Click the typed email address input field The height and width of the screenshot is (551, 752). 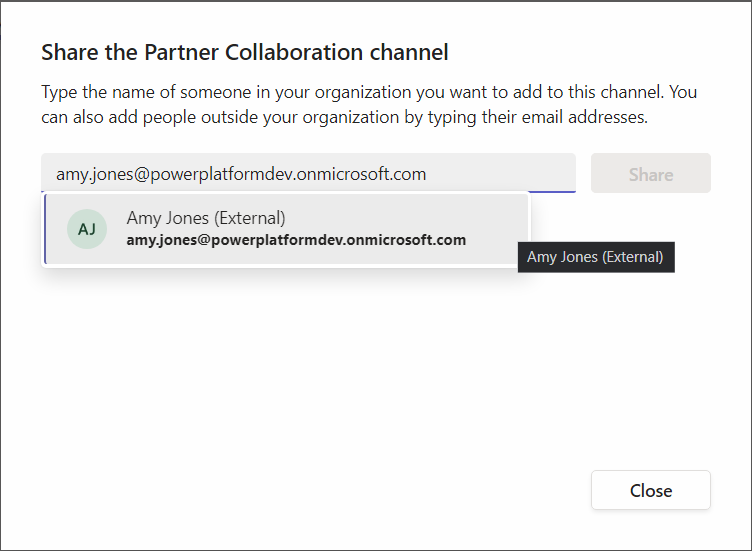(x=308, y=174)
